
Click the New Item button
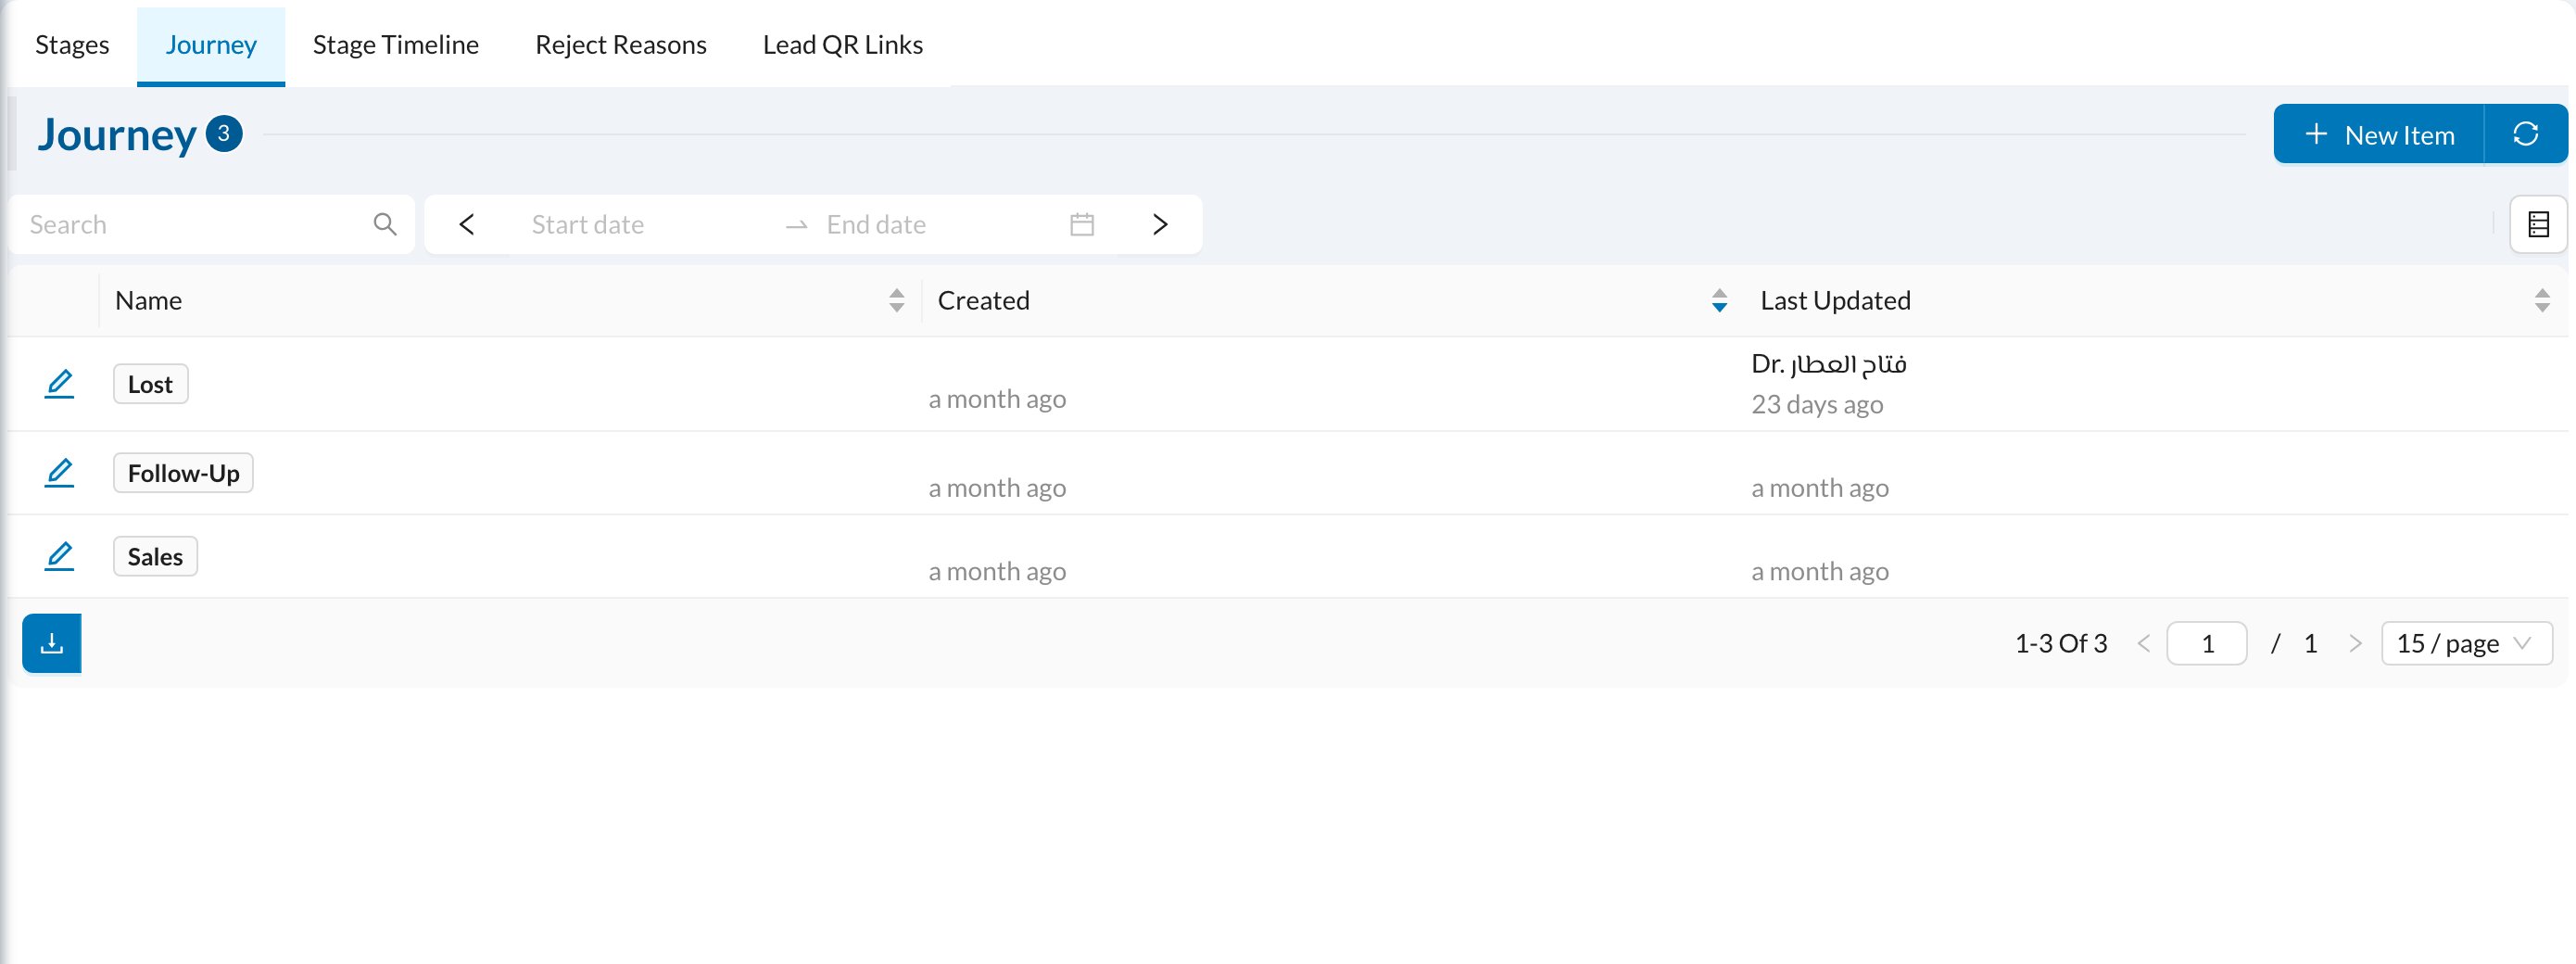(2379, 134)
